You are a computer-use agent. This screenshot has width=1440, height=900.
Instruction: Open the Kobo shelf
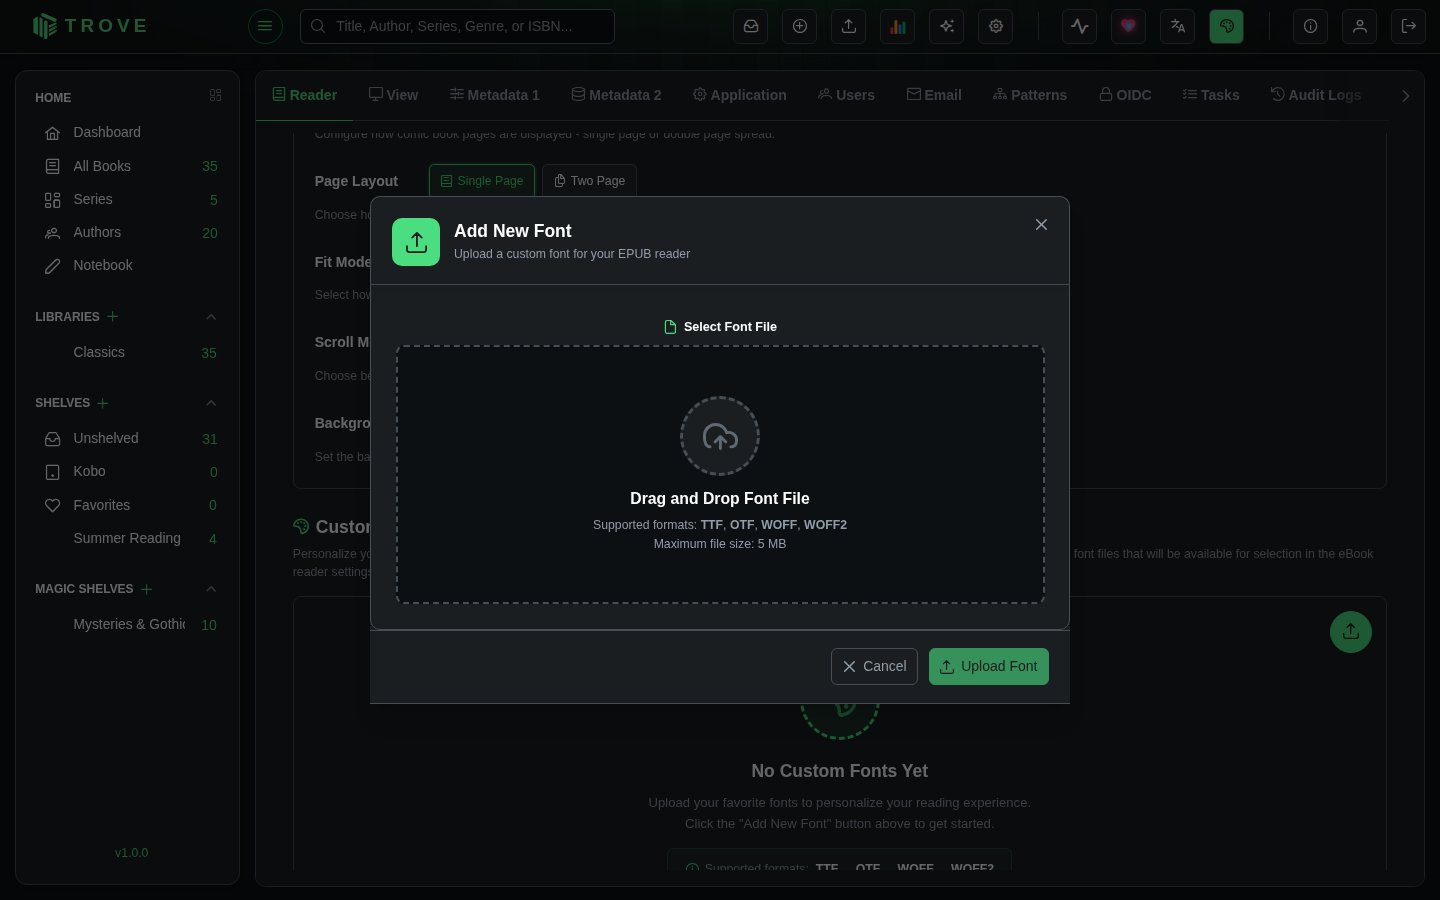tap(128, 471)
